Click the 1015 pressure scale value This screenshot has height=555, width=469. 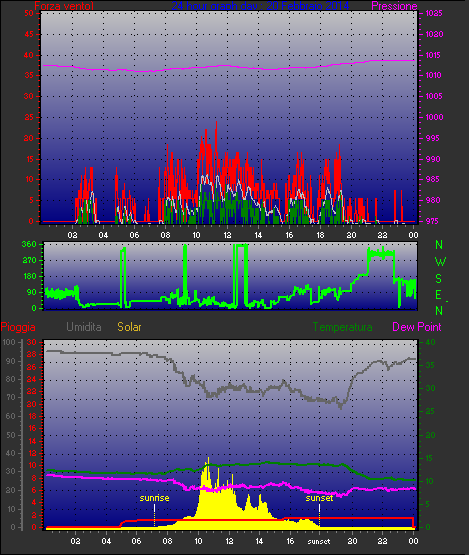434,55
